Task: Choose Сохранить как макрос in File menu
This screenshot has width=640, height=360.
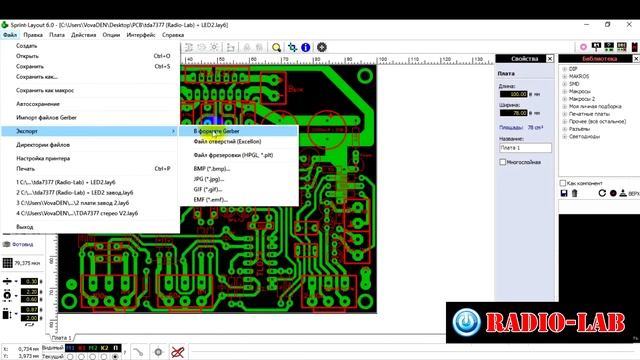Action: tap(90, 90)
